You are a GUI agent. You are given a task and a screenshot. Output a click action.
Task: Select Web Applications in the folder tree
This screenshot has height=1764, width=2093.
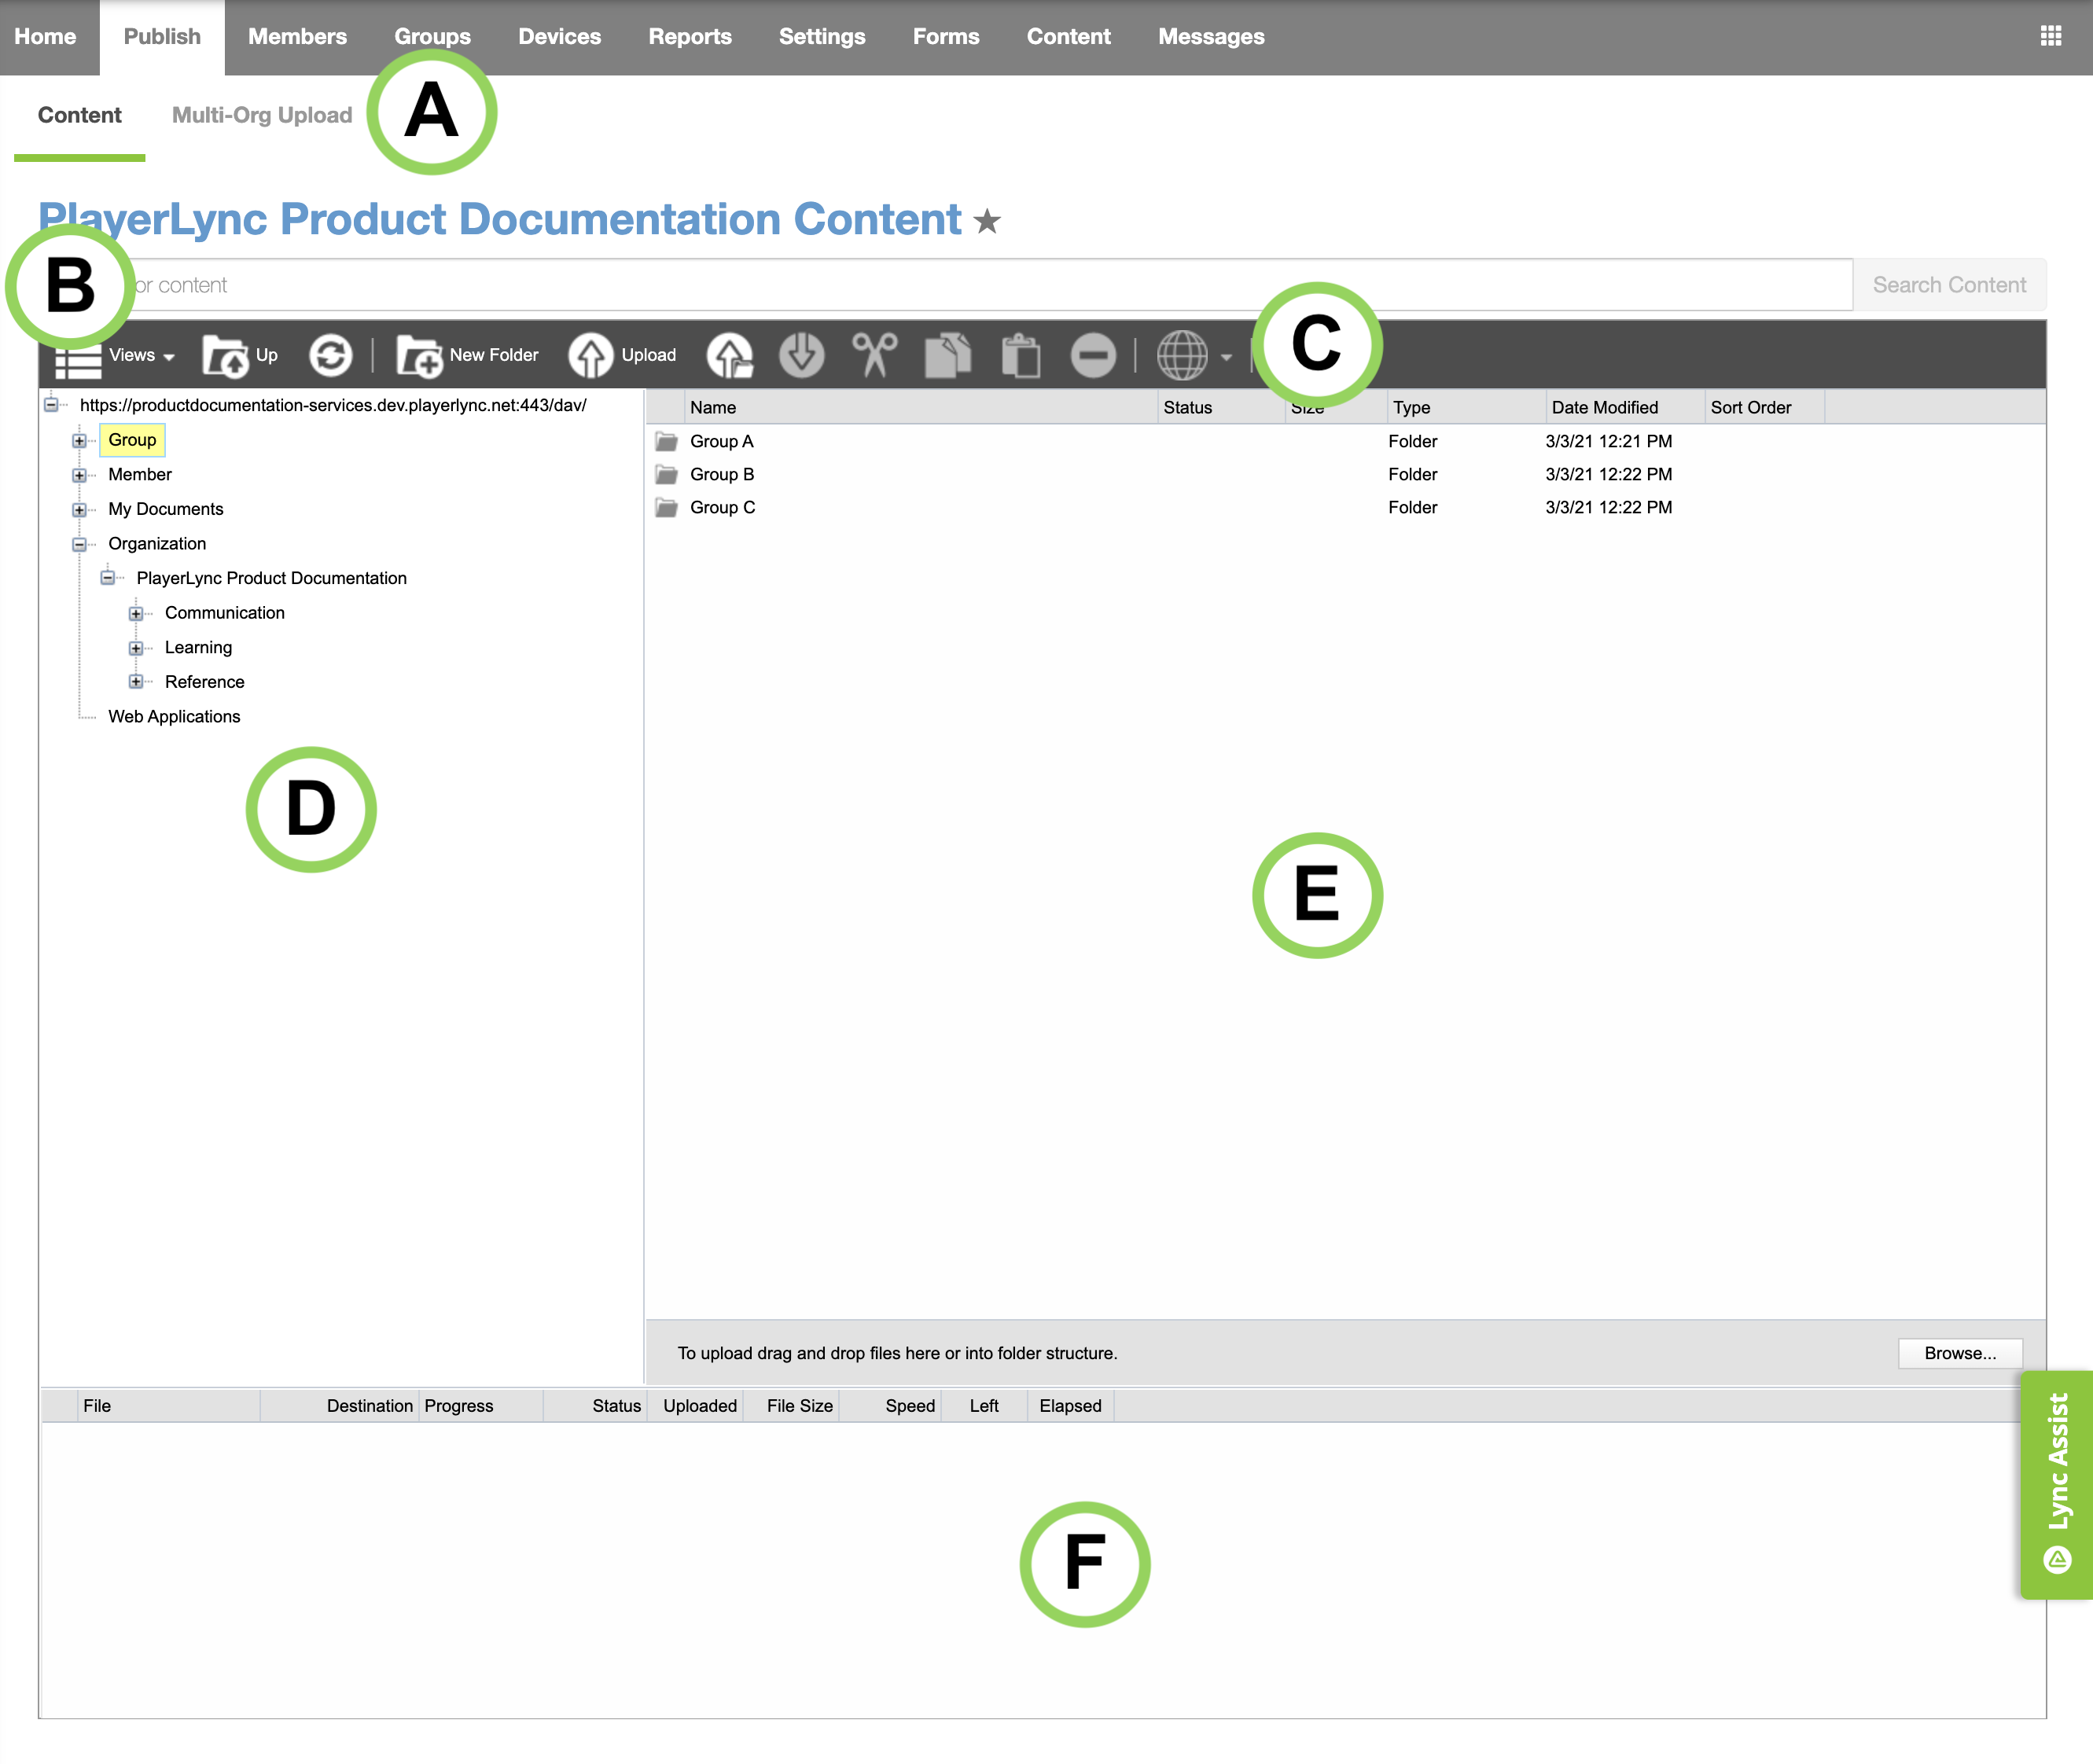pyautogui.click(x=174, y=717)
